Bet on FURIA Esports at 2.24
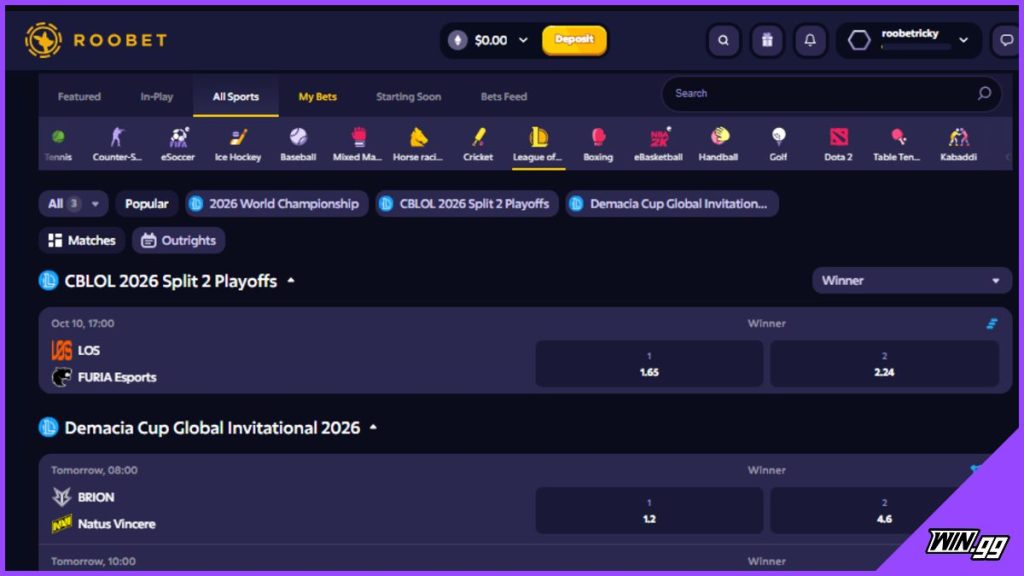This screenshot has width=1024, height=576. click(884, 364)
